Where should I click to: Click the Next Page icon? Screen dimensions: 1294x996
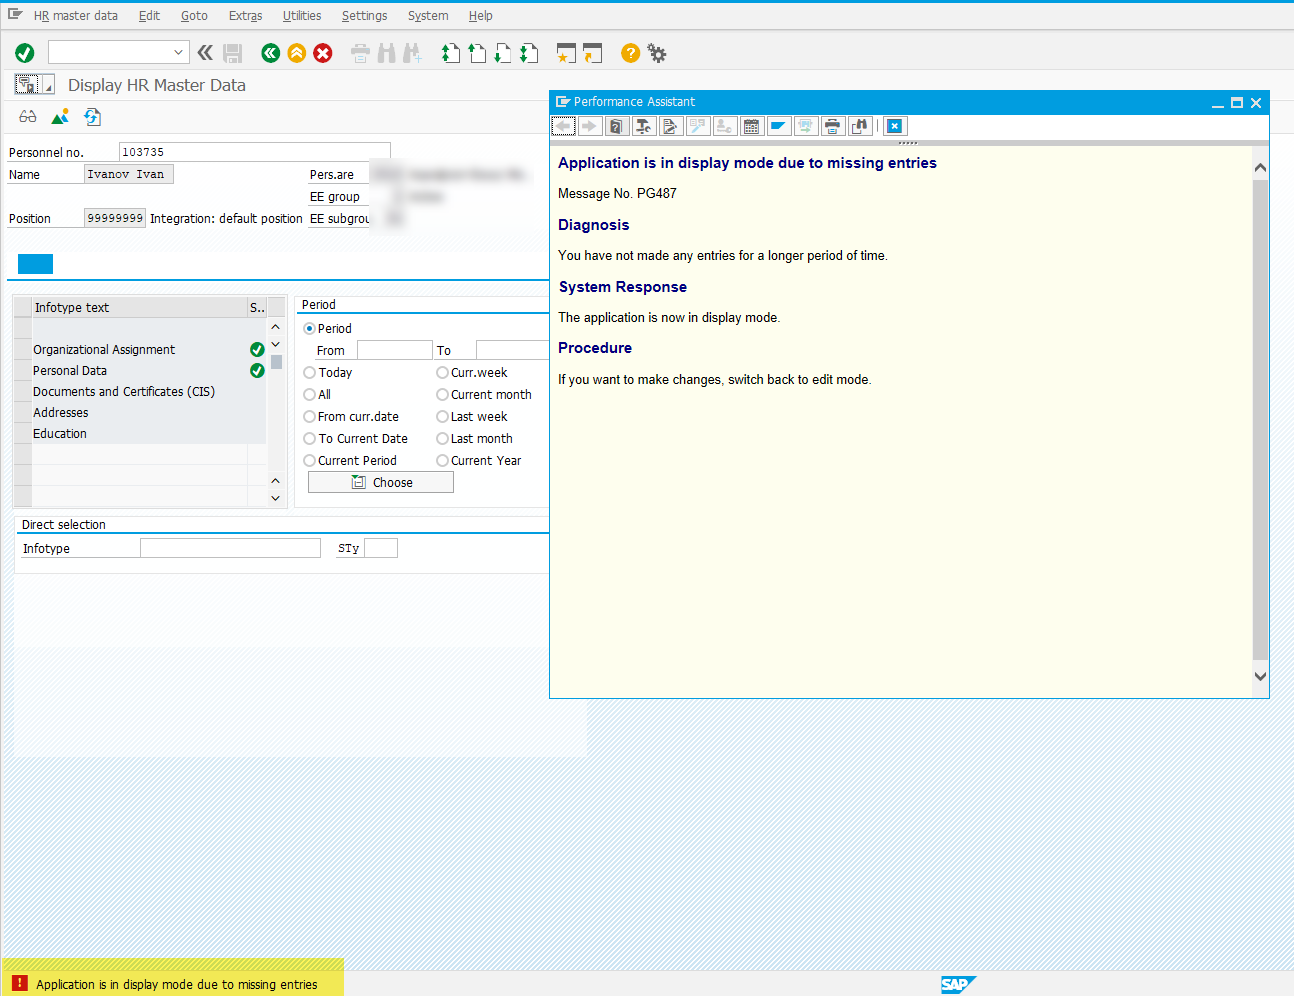coord(503,53)
